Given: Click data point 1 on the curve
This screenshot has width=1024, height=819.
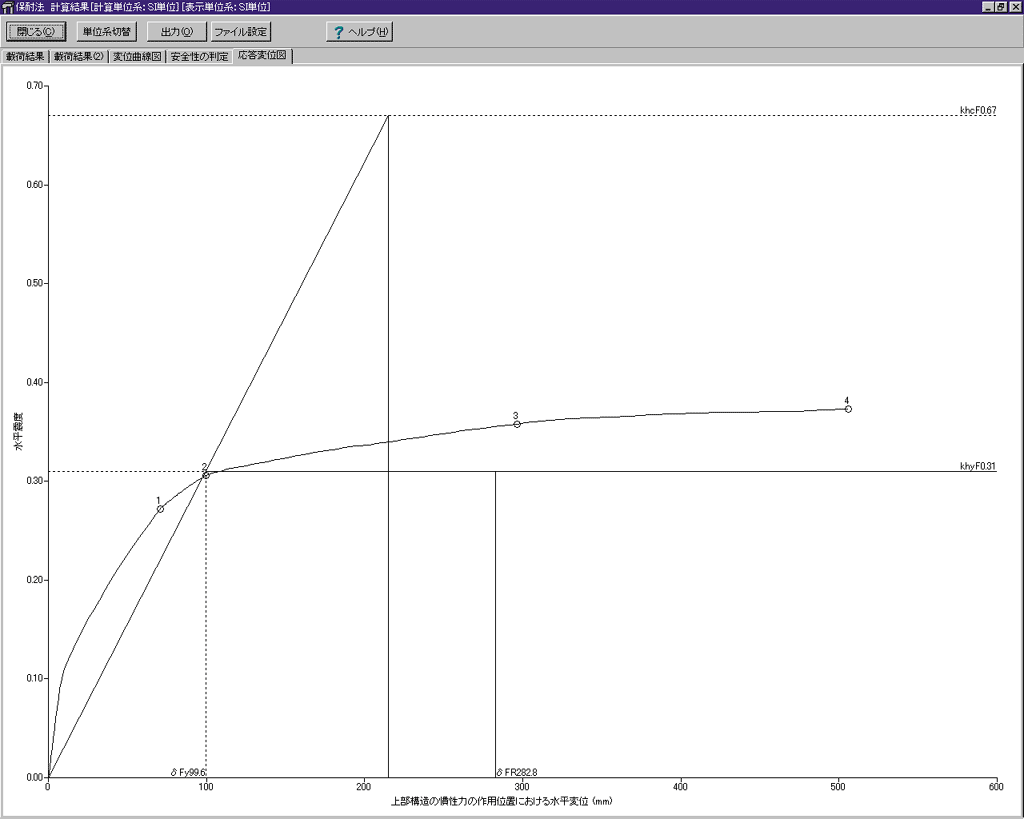Looking at the screenshot, I should [x=160, y=509].
